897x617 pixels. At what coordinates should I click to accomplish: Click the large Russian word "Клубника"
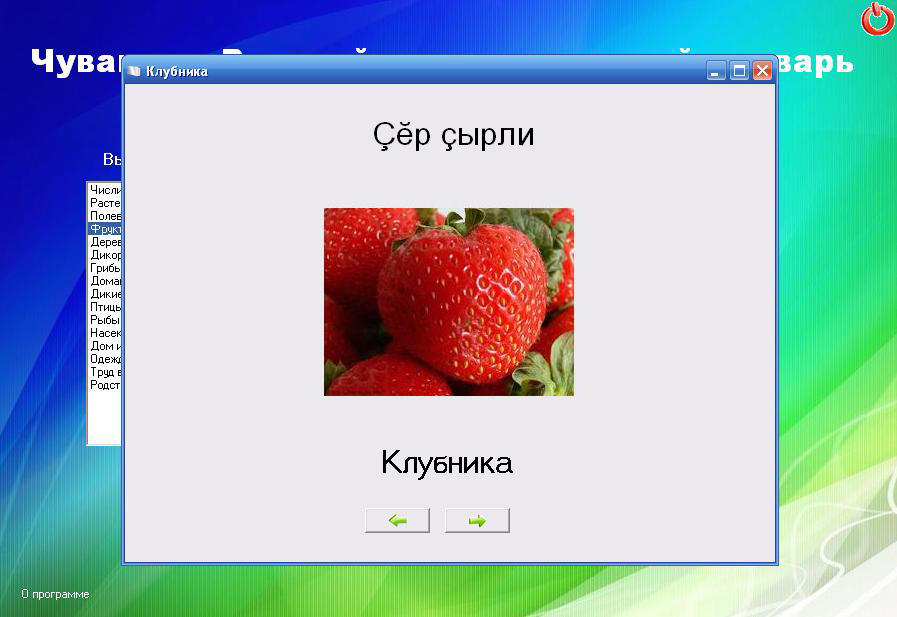point(447,462)
